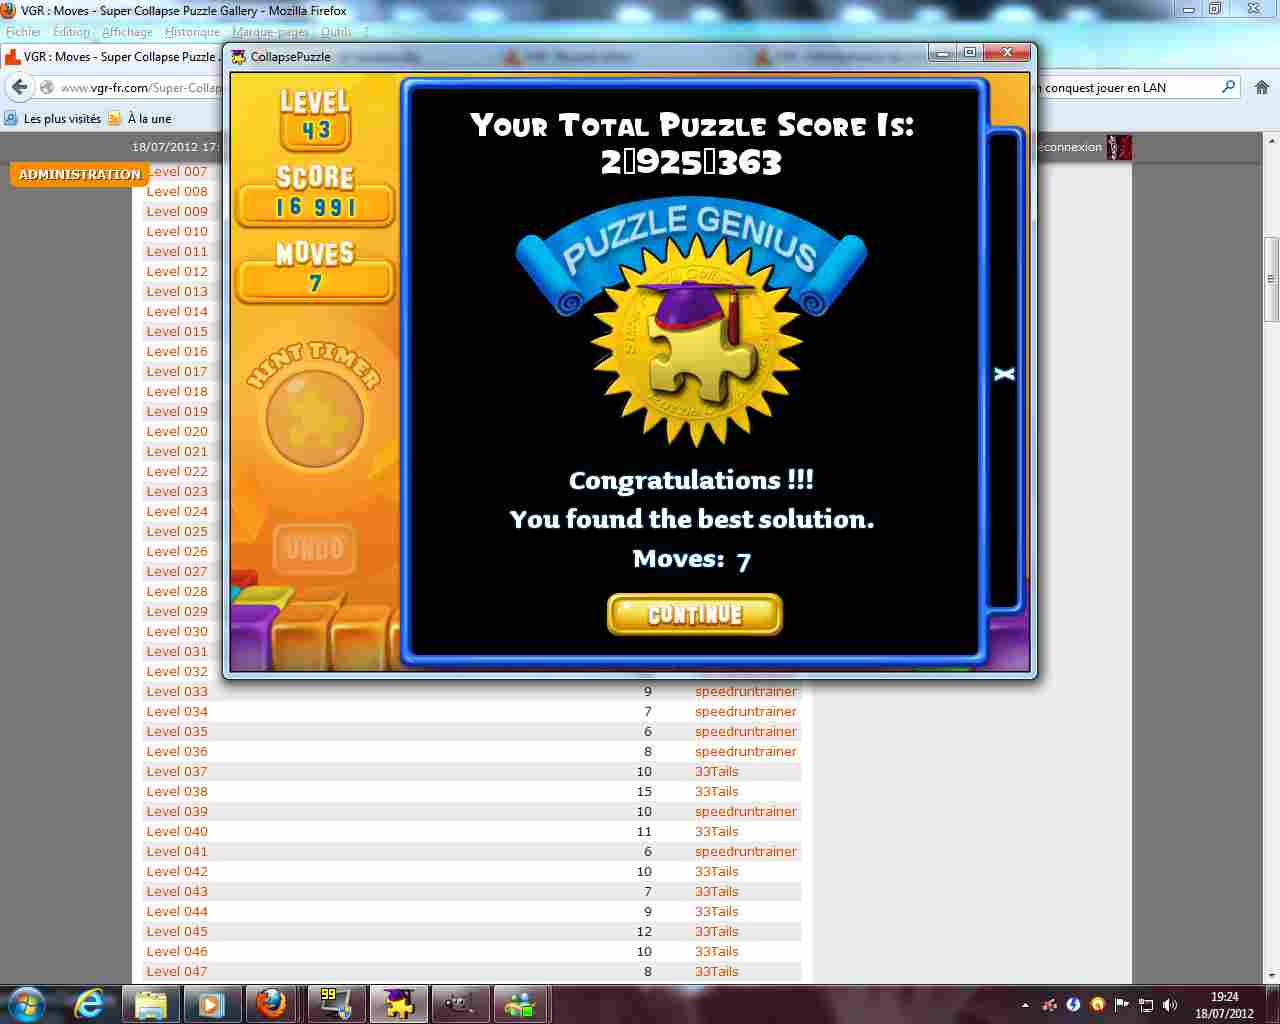Click Windows Media Player taskbar icon
Screen dimensions: 1280x1024
(x=211, y=1003)
